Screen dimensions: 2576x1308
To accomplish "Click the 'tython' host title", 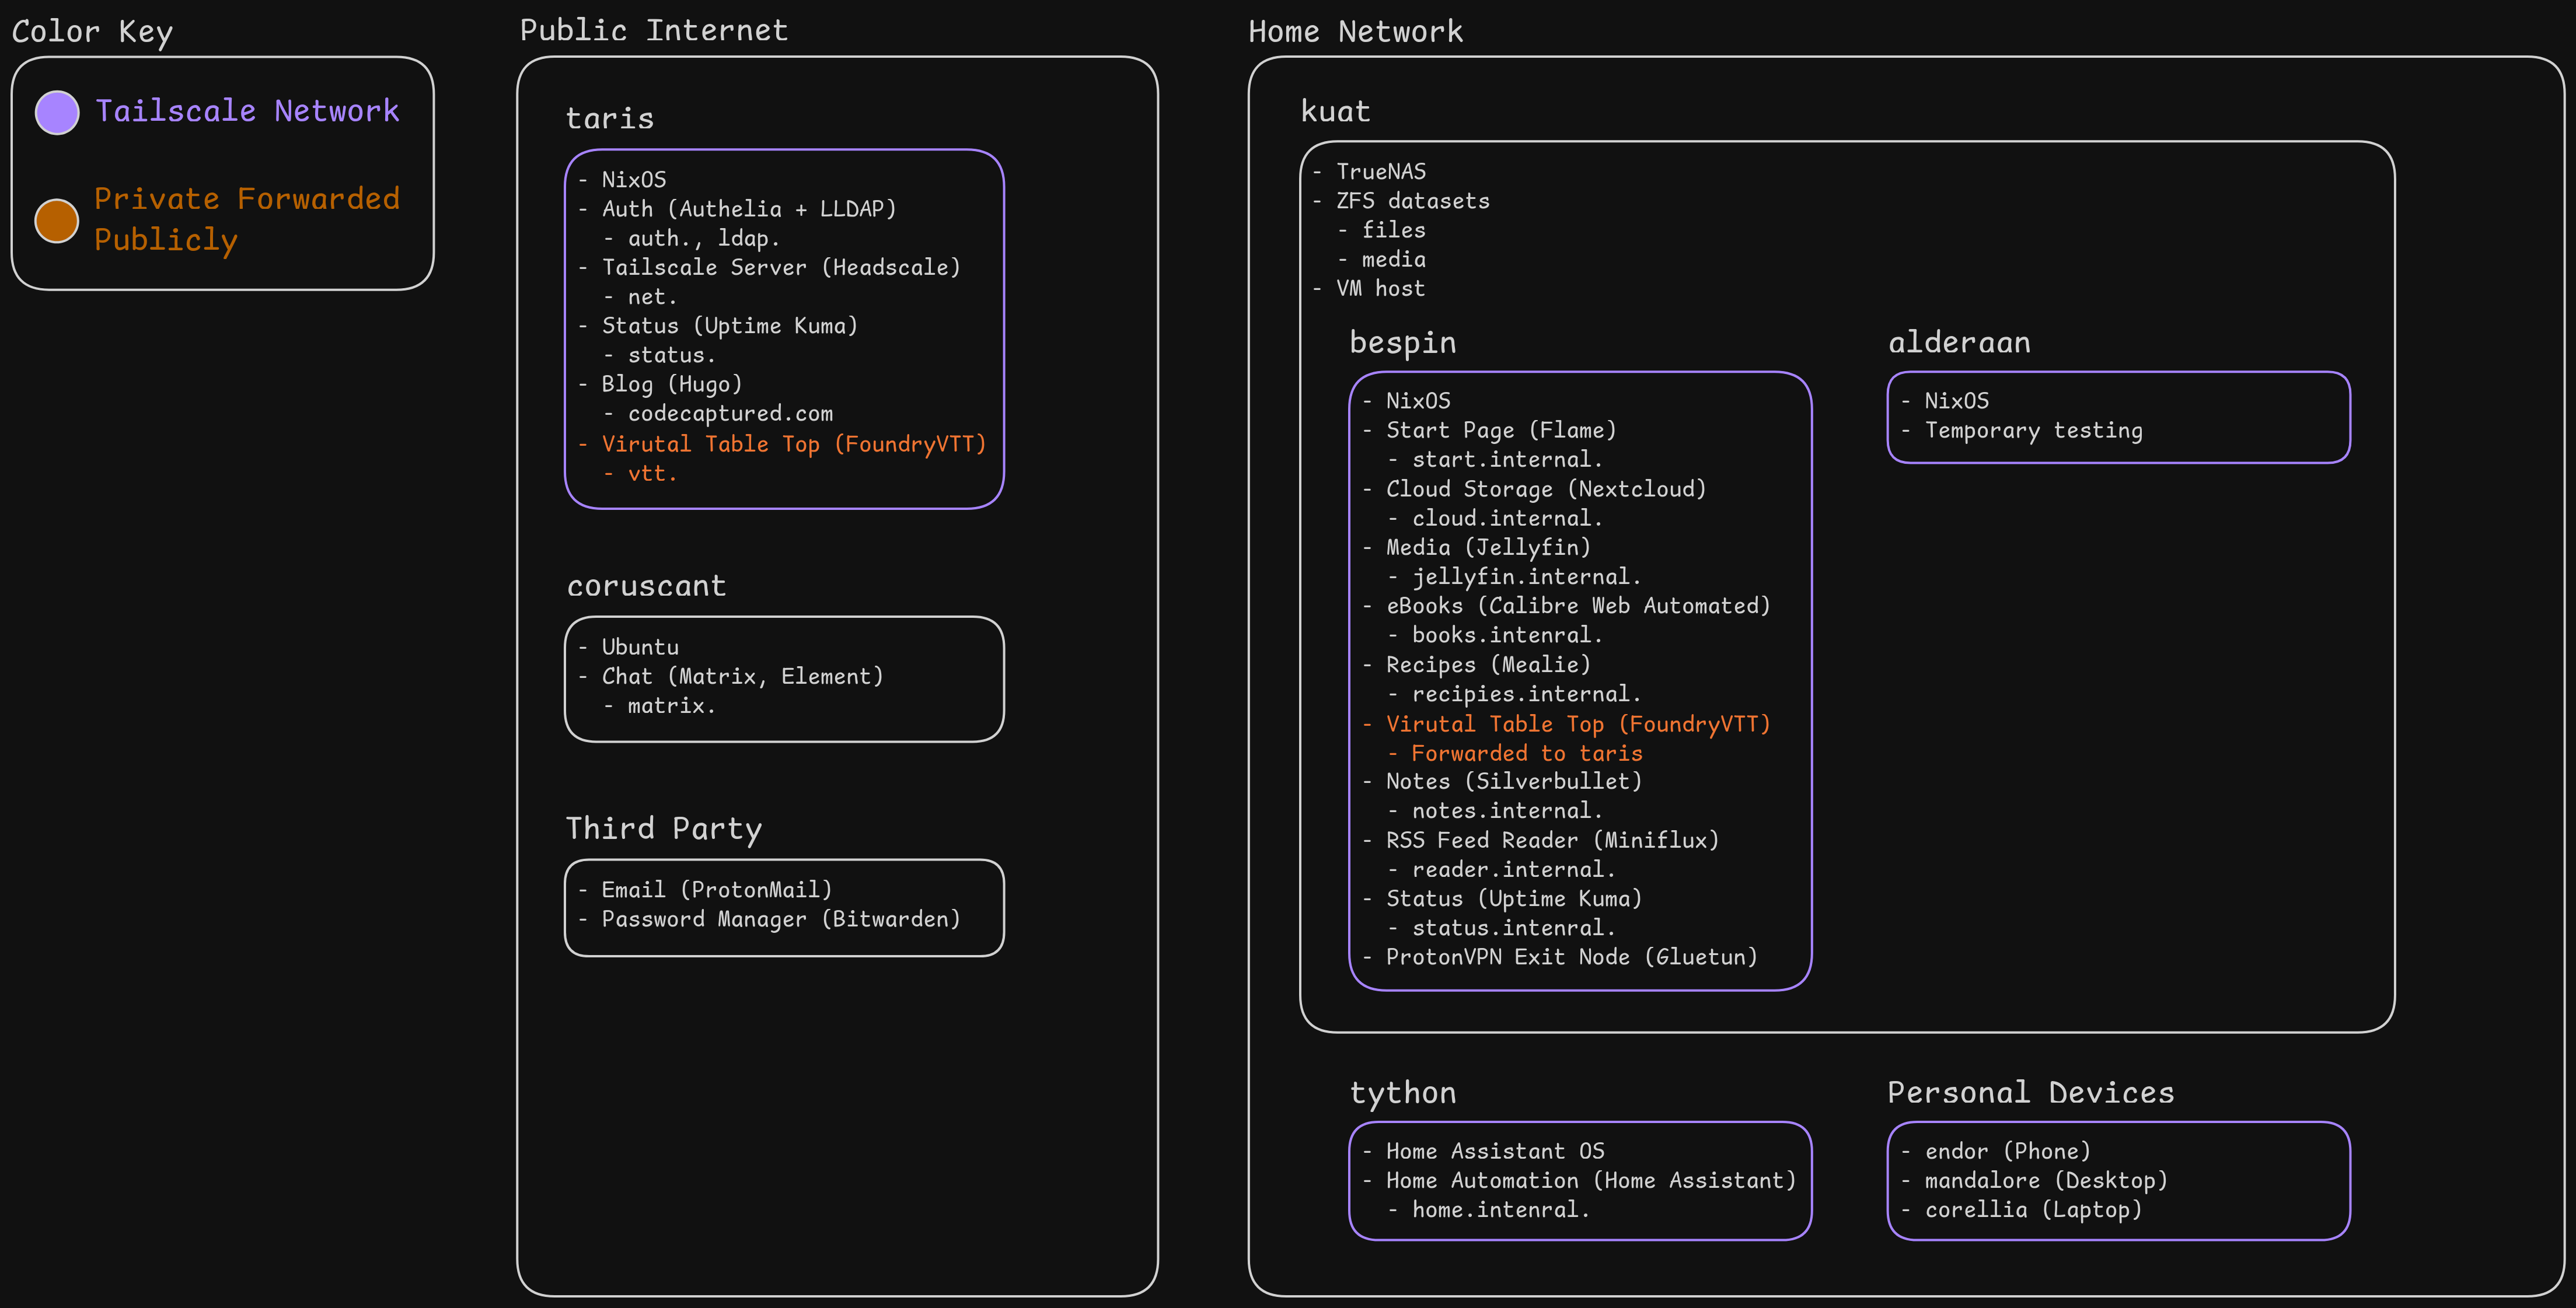I will click(x=1402, y=1093).
